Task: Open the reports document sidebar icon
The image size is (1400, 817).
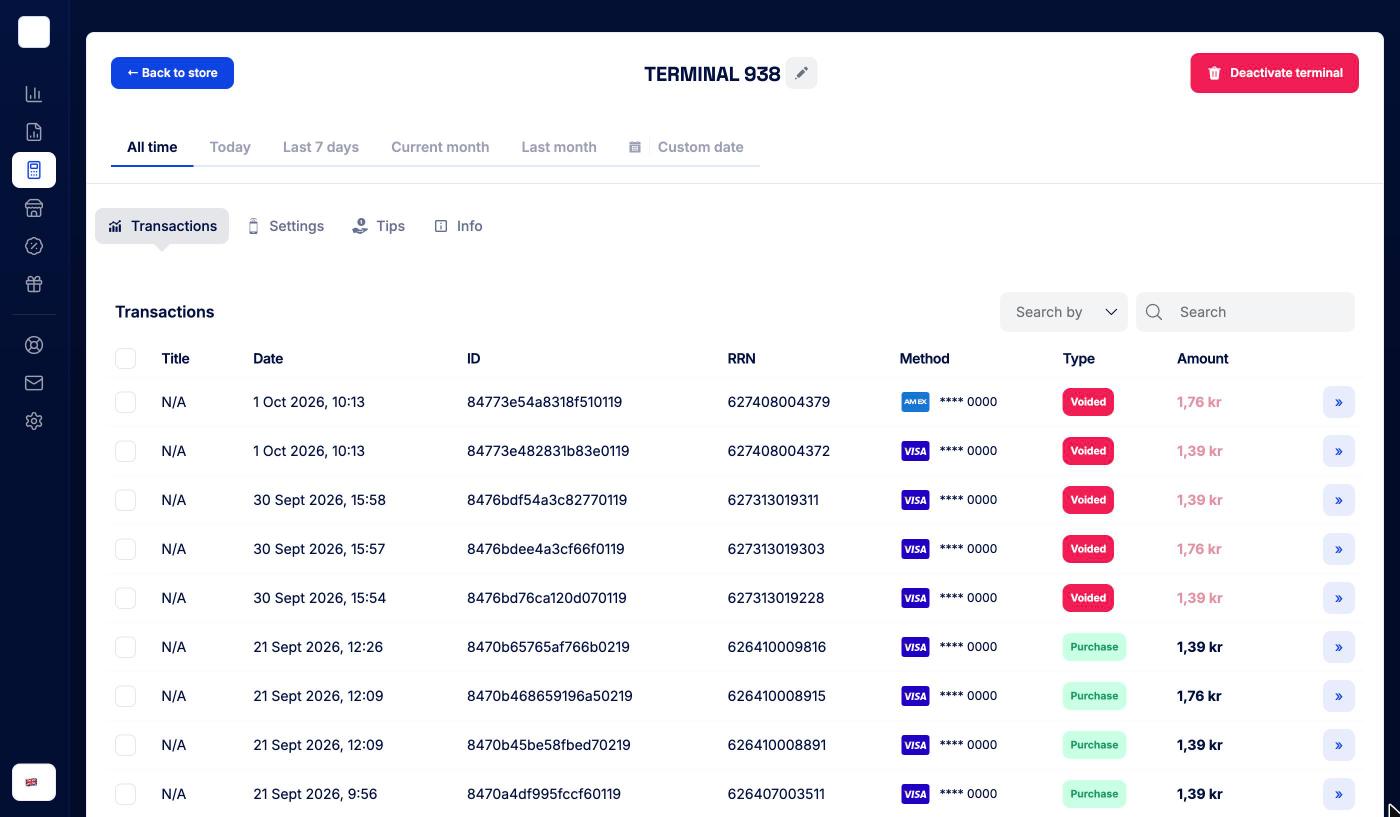Action: click(33, 132)
